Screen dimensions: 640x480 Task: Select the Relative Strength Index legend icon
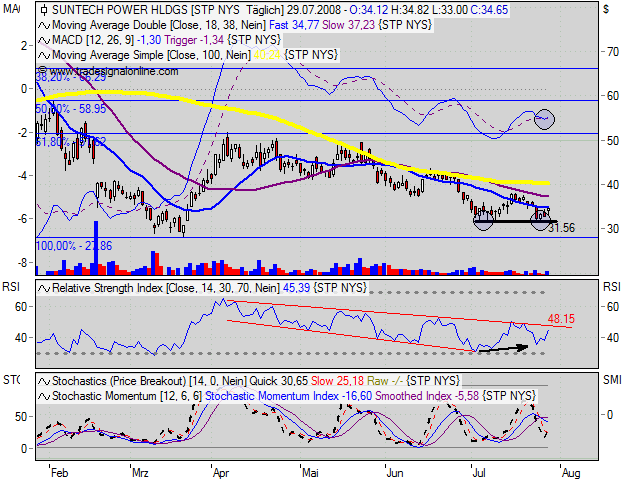(43, 287)
